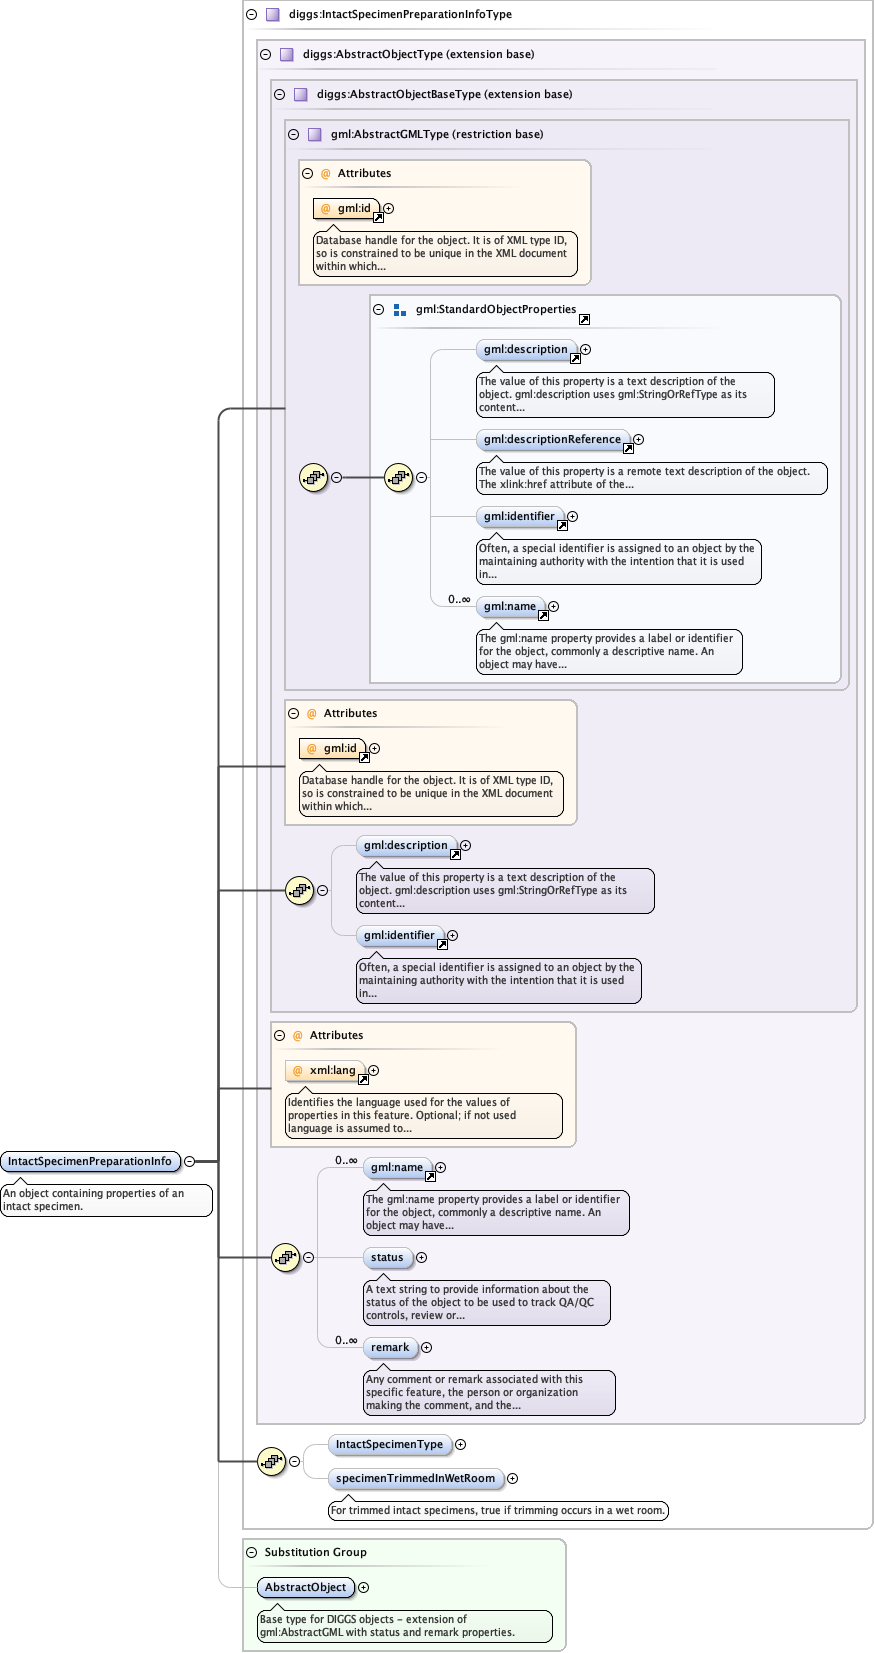Click the specimenTrimmedInWetRoom description note
Screen dimensions: 875x1653
coord(498,1510)
